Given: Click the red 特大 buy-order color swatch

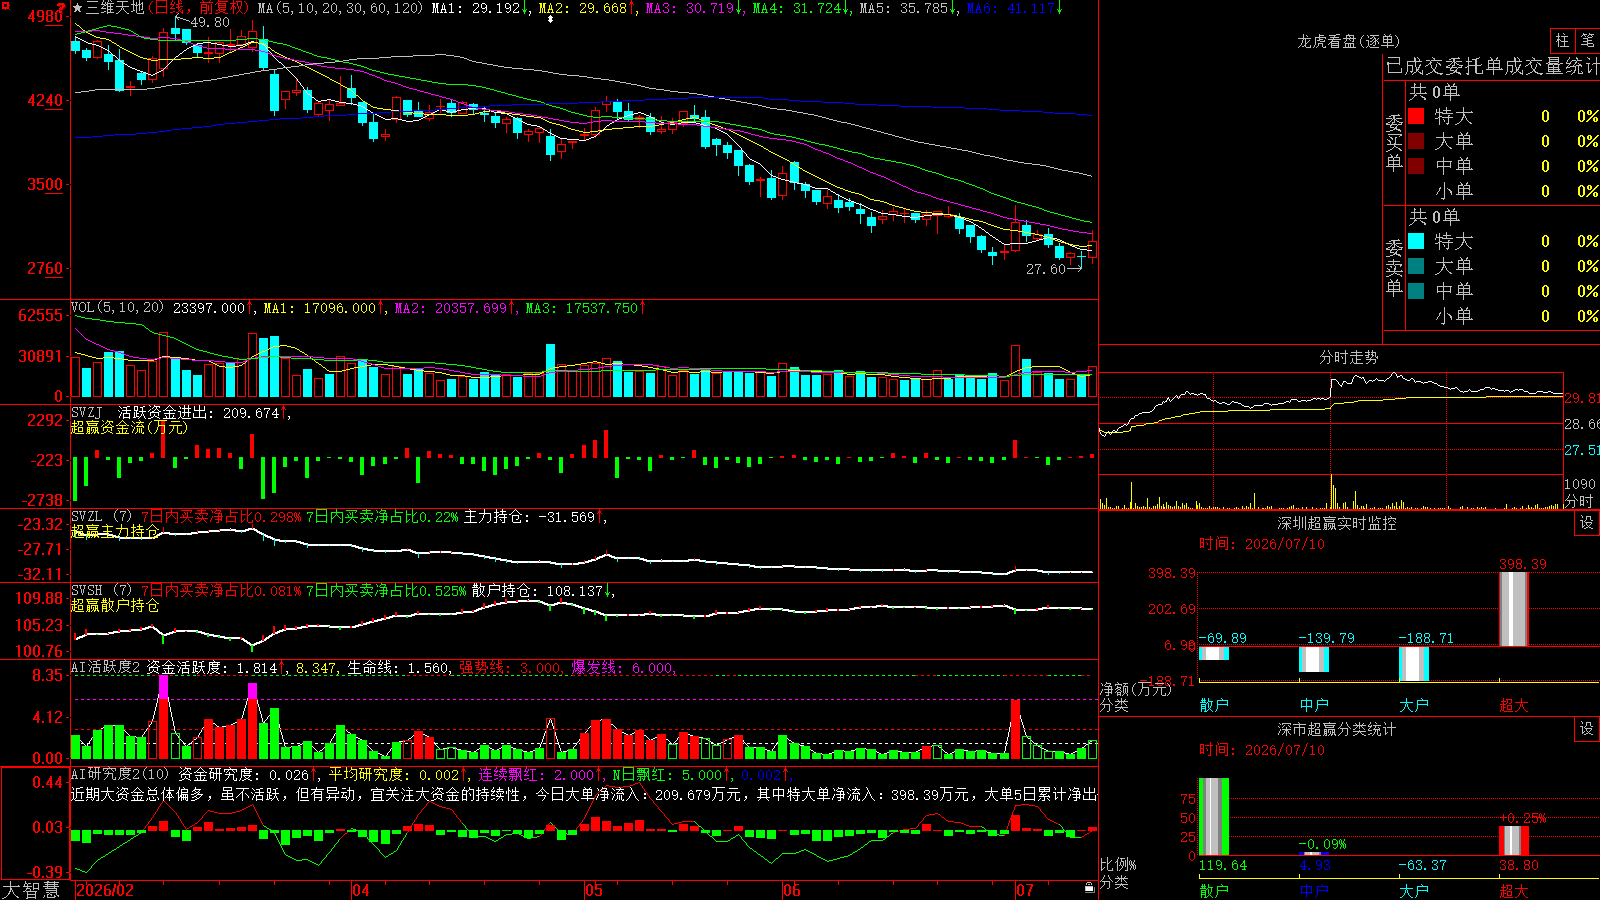Looking at the screenshot, I should [1416, 116].
